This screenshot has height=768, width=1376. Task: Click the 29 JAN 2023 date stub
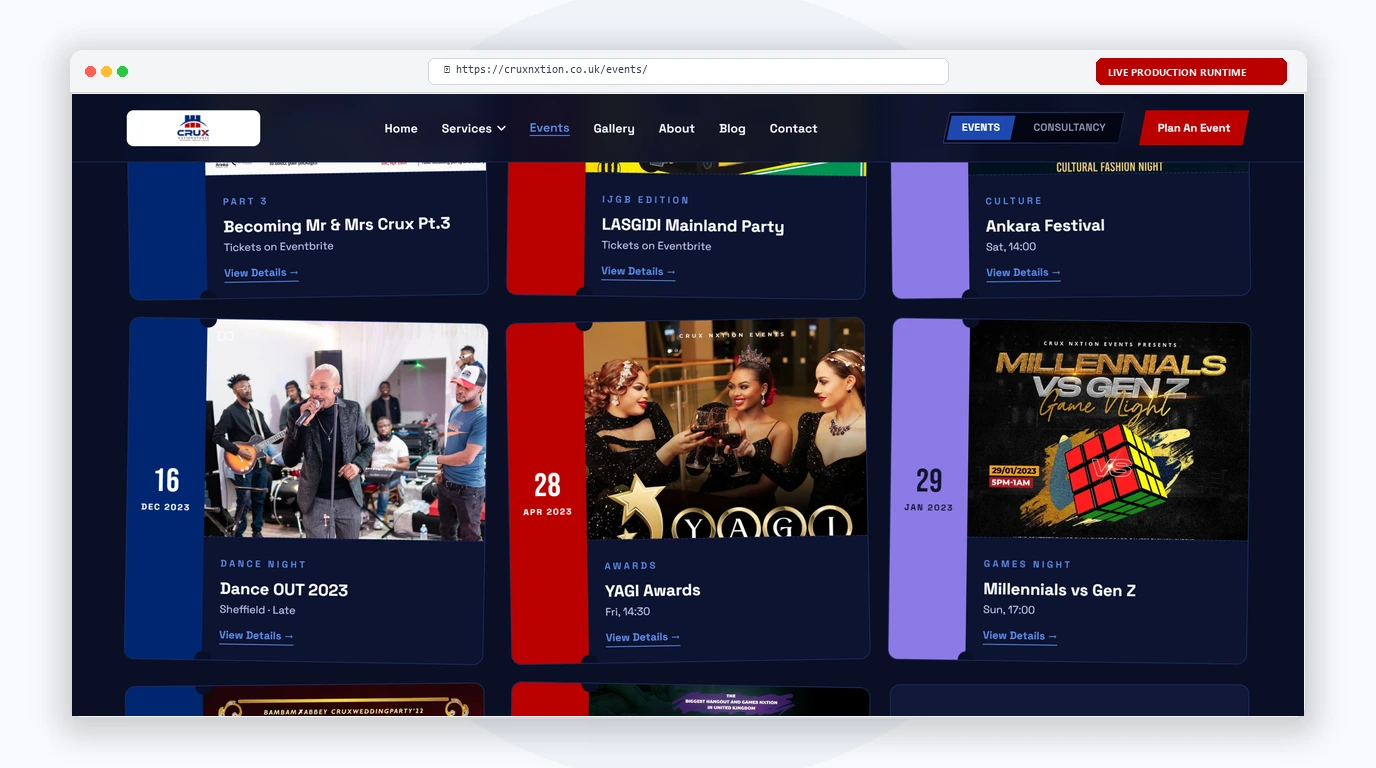tap(929, 488)
